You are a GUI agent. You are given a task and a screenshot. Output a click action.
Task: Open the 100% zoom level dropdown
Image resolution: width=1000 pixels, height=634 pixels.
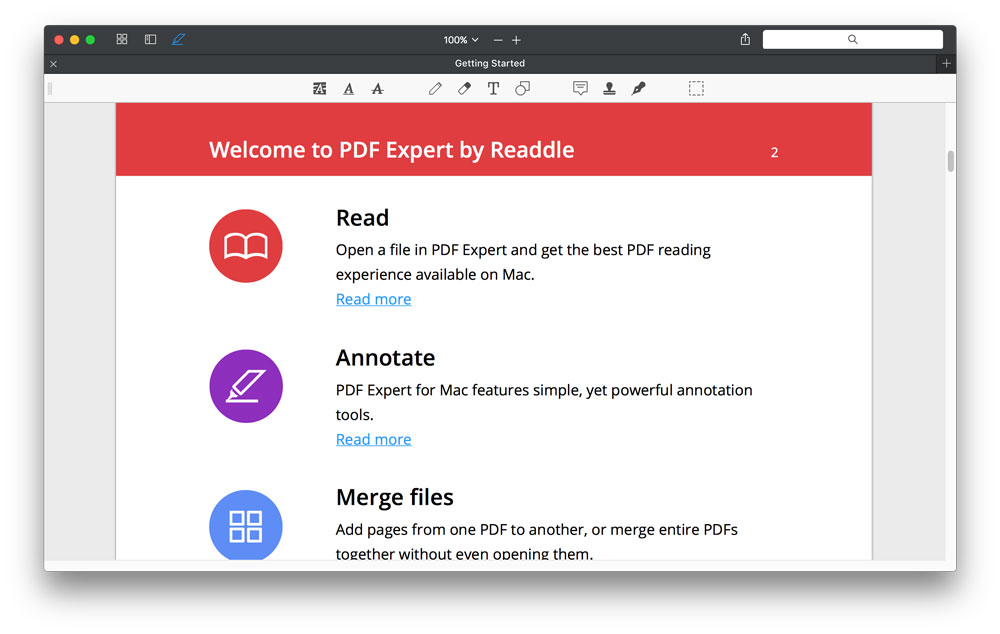click(461, 40)
